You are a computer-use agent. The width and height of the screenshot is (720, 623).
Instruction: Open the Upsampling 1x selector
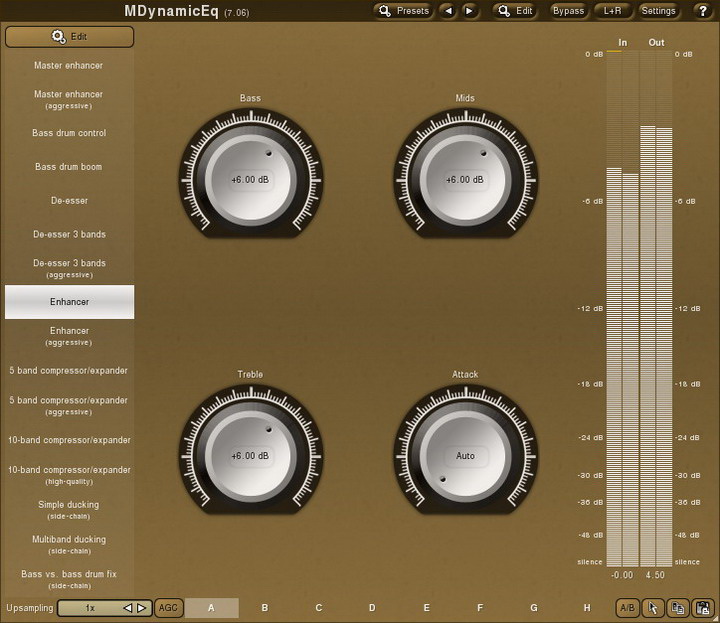tap(90, 607)
